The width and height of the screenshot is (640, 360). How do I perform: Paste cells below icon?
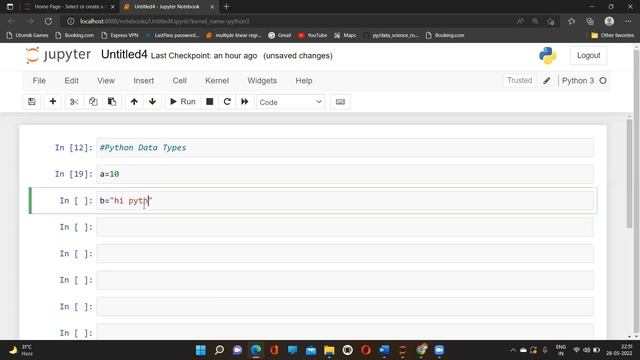(112, 102)
